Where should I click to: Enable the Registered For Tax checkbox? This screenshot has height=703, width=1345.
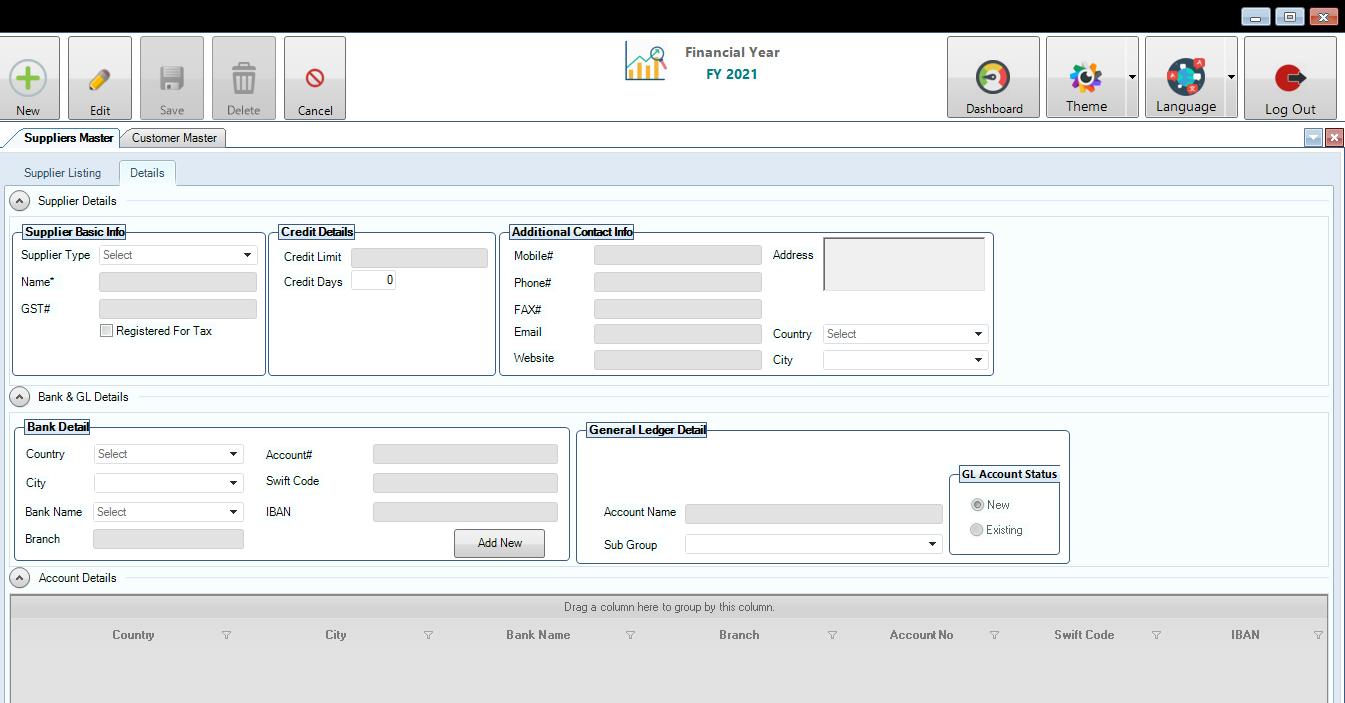pos(107,331)
